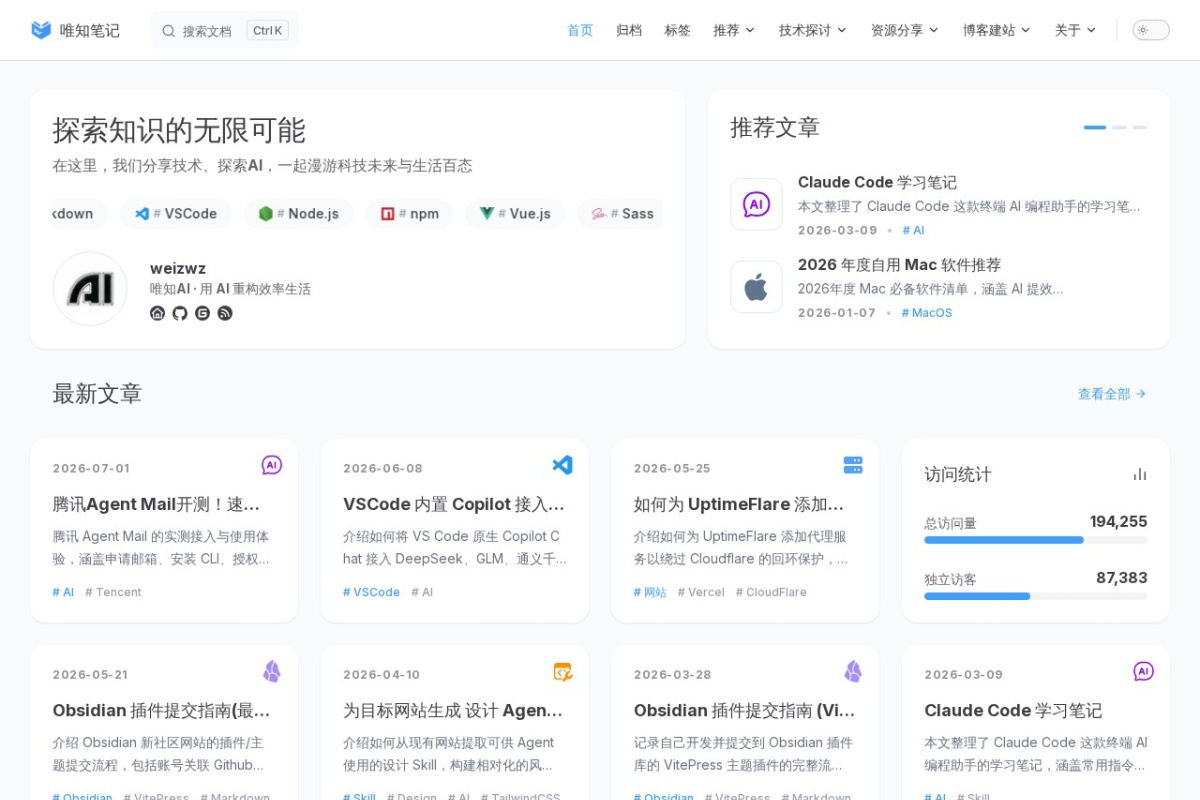Click the bar chart icon in 访问统计
Screen dimensions: 1200x800
pos(1140,474)
